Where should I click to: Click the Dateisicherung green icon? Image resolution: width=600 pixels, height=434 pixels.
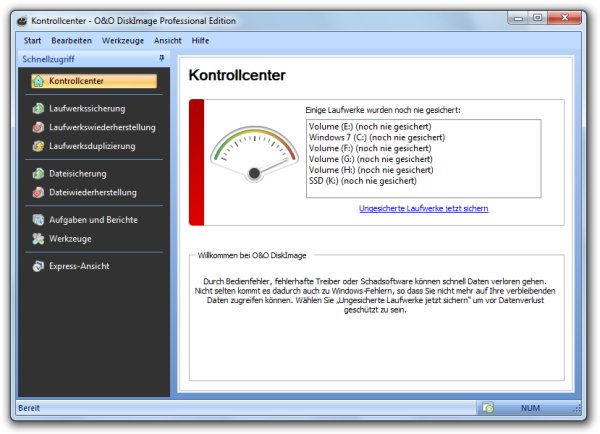(38, 174)
